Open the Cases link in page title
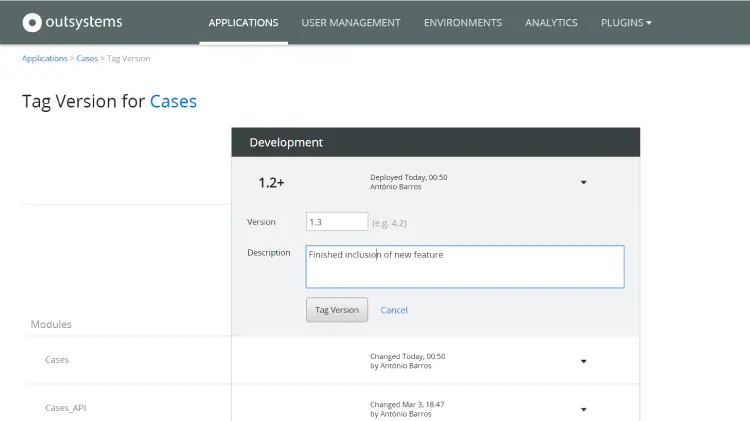Viewport: 750px width, 421px height. [173, 101]
